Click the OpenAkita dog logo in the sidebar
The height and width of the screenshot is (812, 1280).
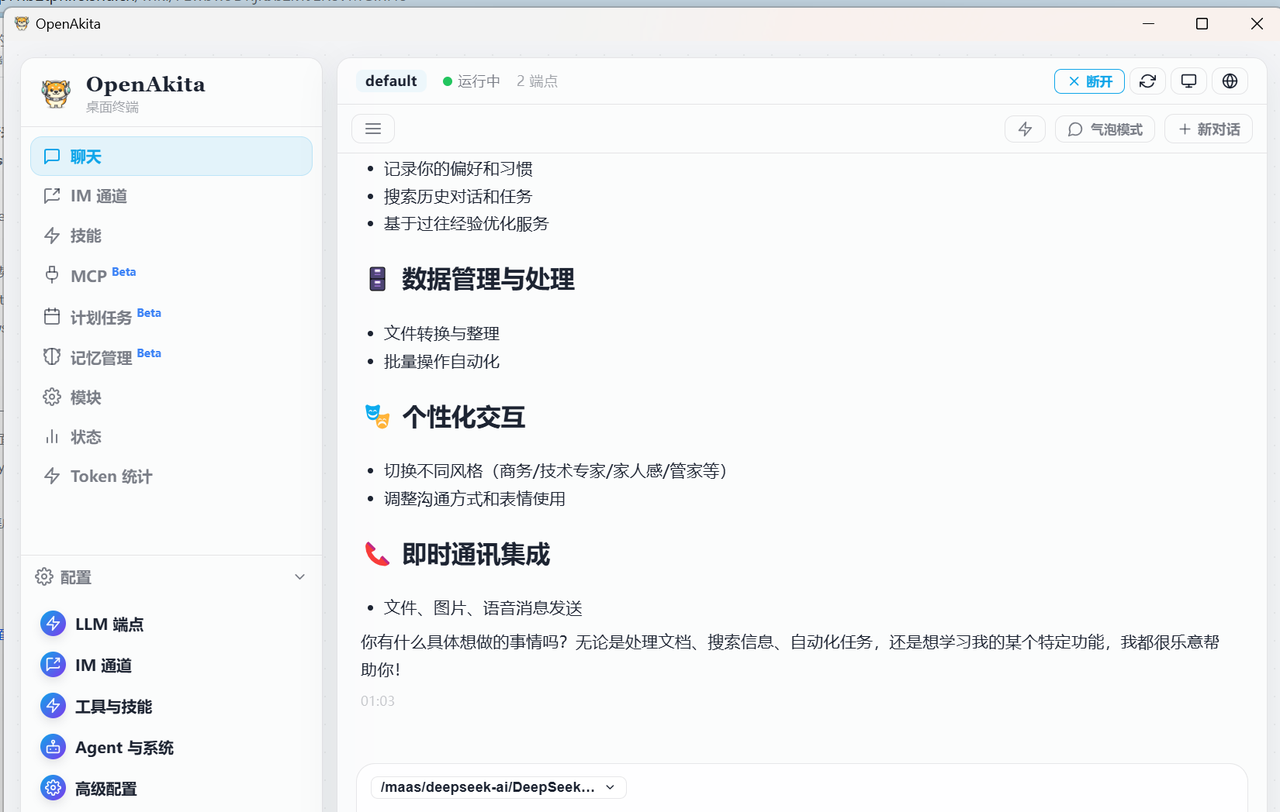pyautogui.click(x=56, y=93)
